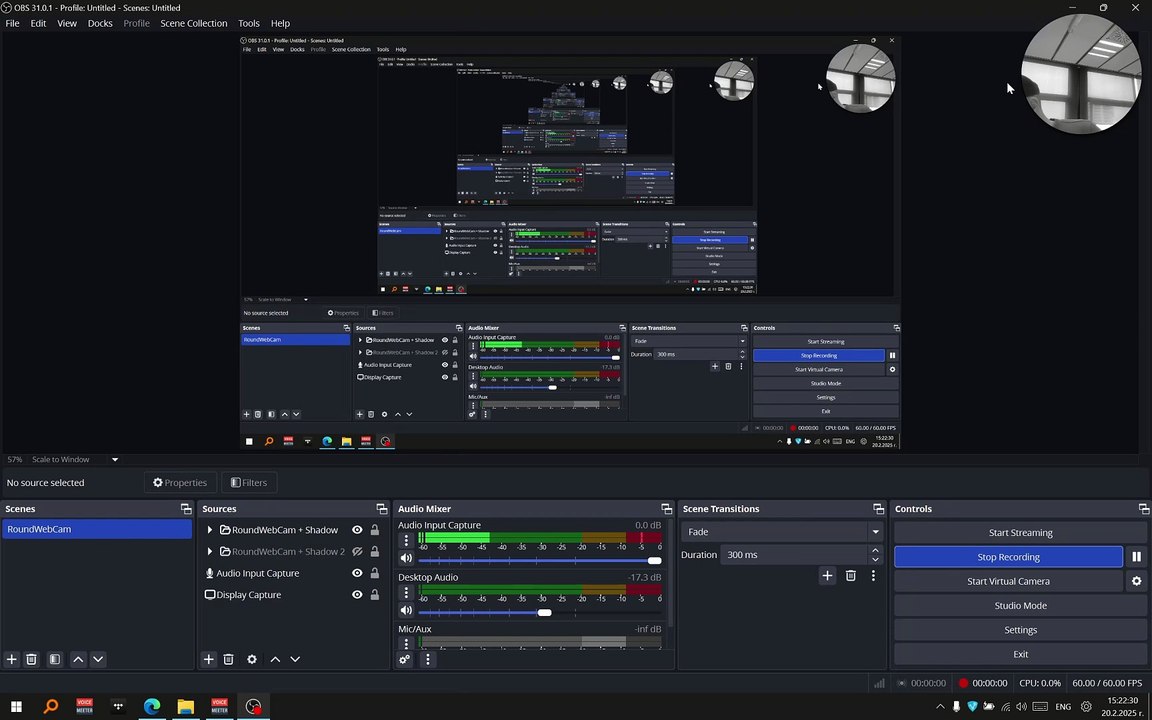
Task: Remove selected scene with trash icon
Action: point(32,659)
